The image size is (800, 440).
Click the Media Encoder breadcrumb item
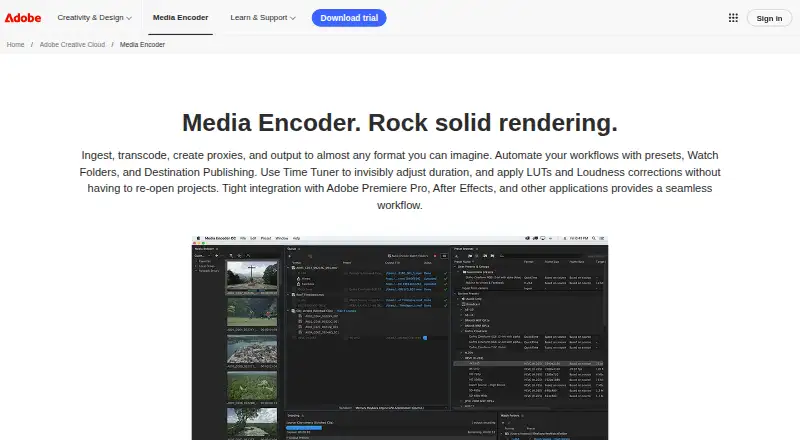click(142, 44)
